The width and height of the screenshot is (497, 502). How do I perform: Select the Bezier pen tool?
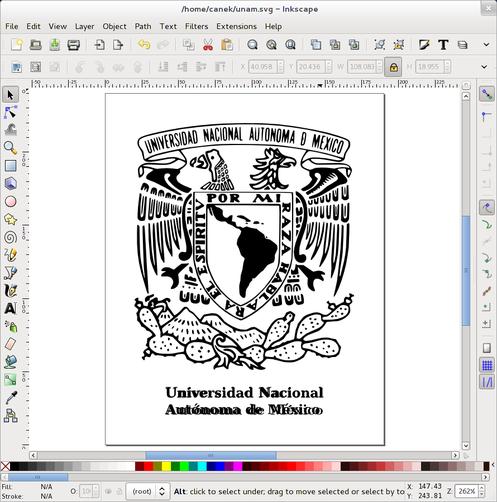[x=10, y=273]
